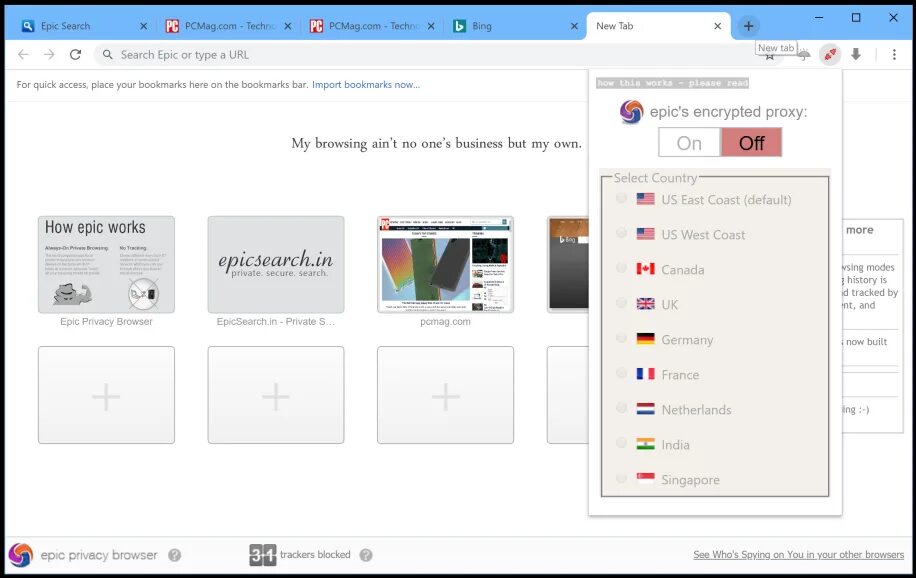
Task: Open the pcmag.com thumbnail
Action: point(445,265)
